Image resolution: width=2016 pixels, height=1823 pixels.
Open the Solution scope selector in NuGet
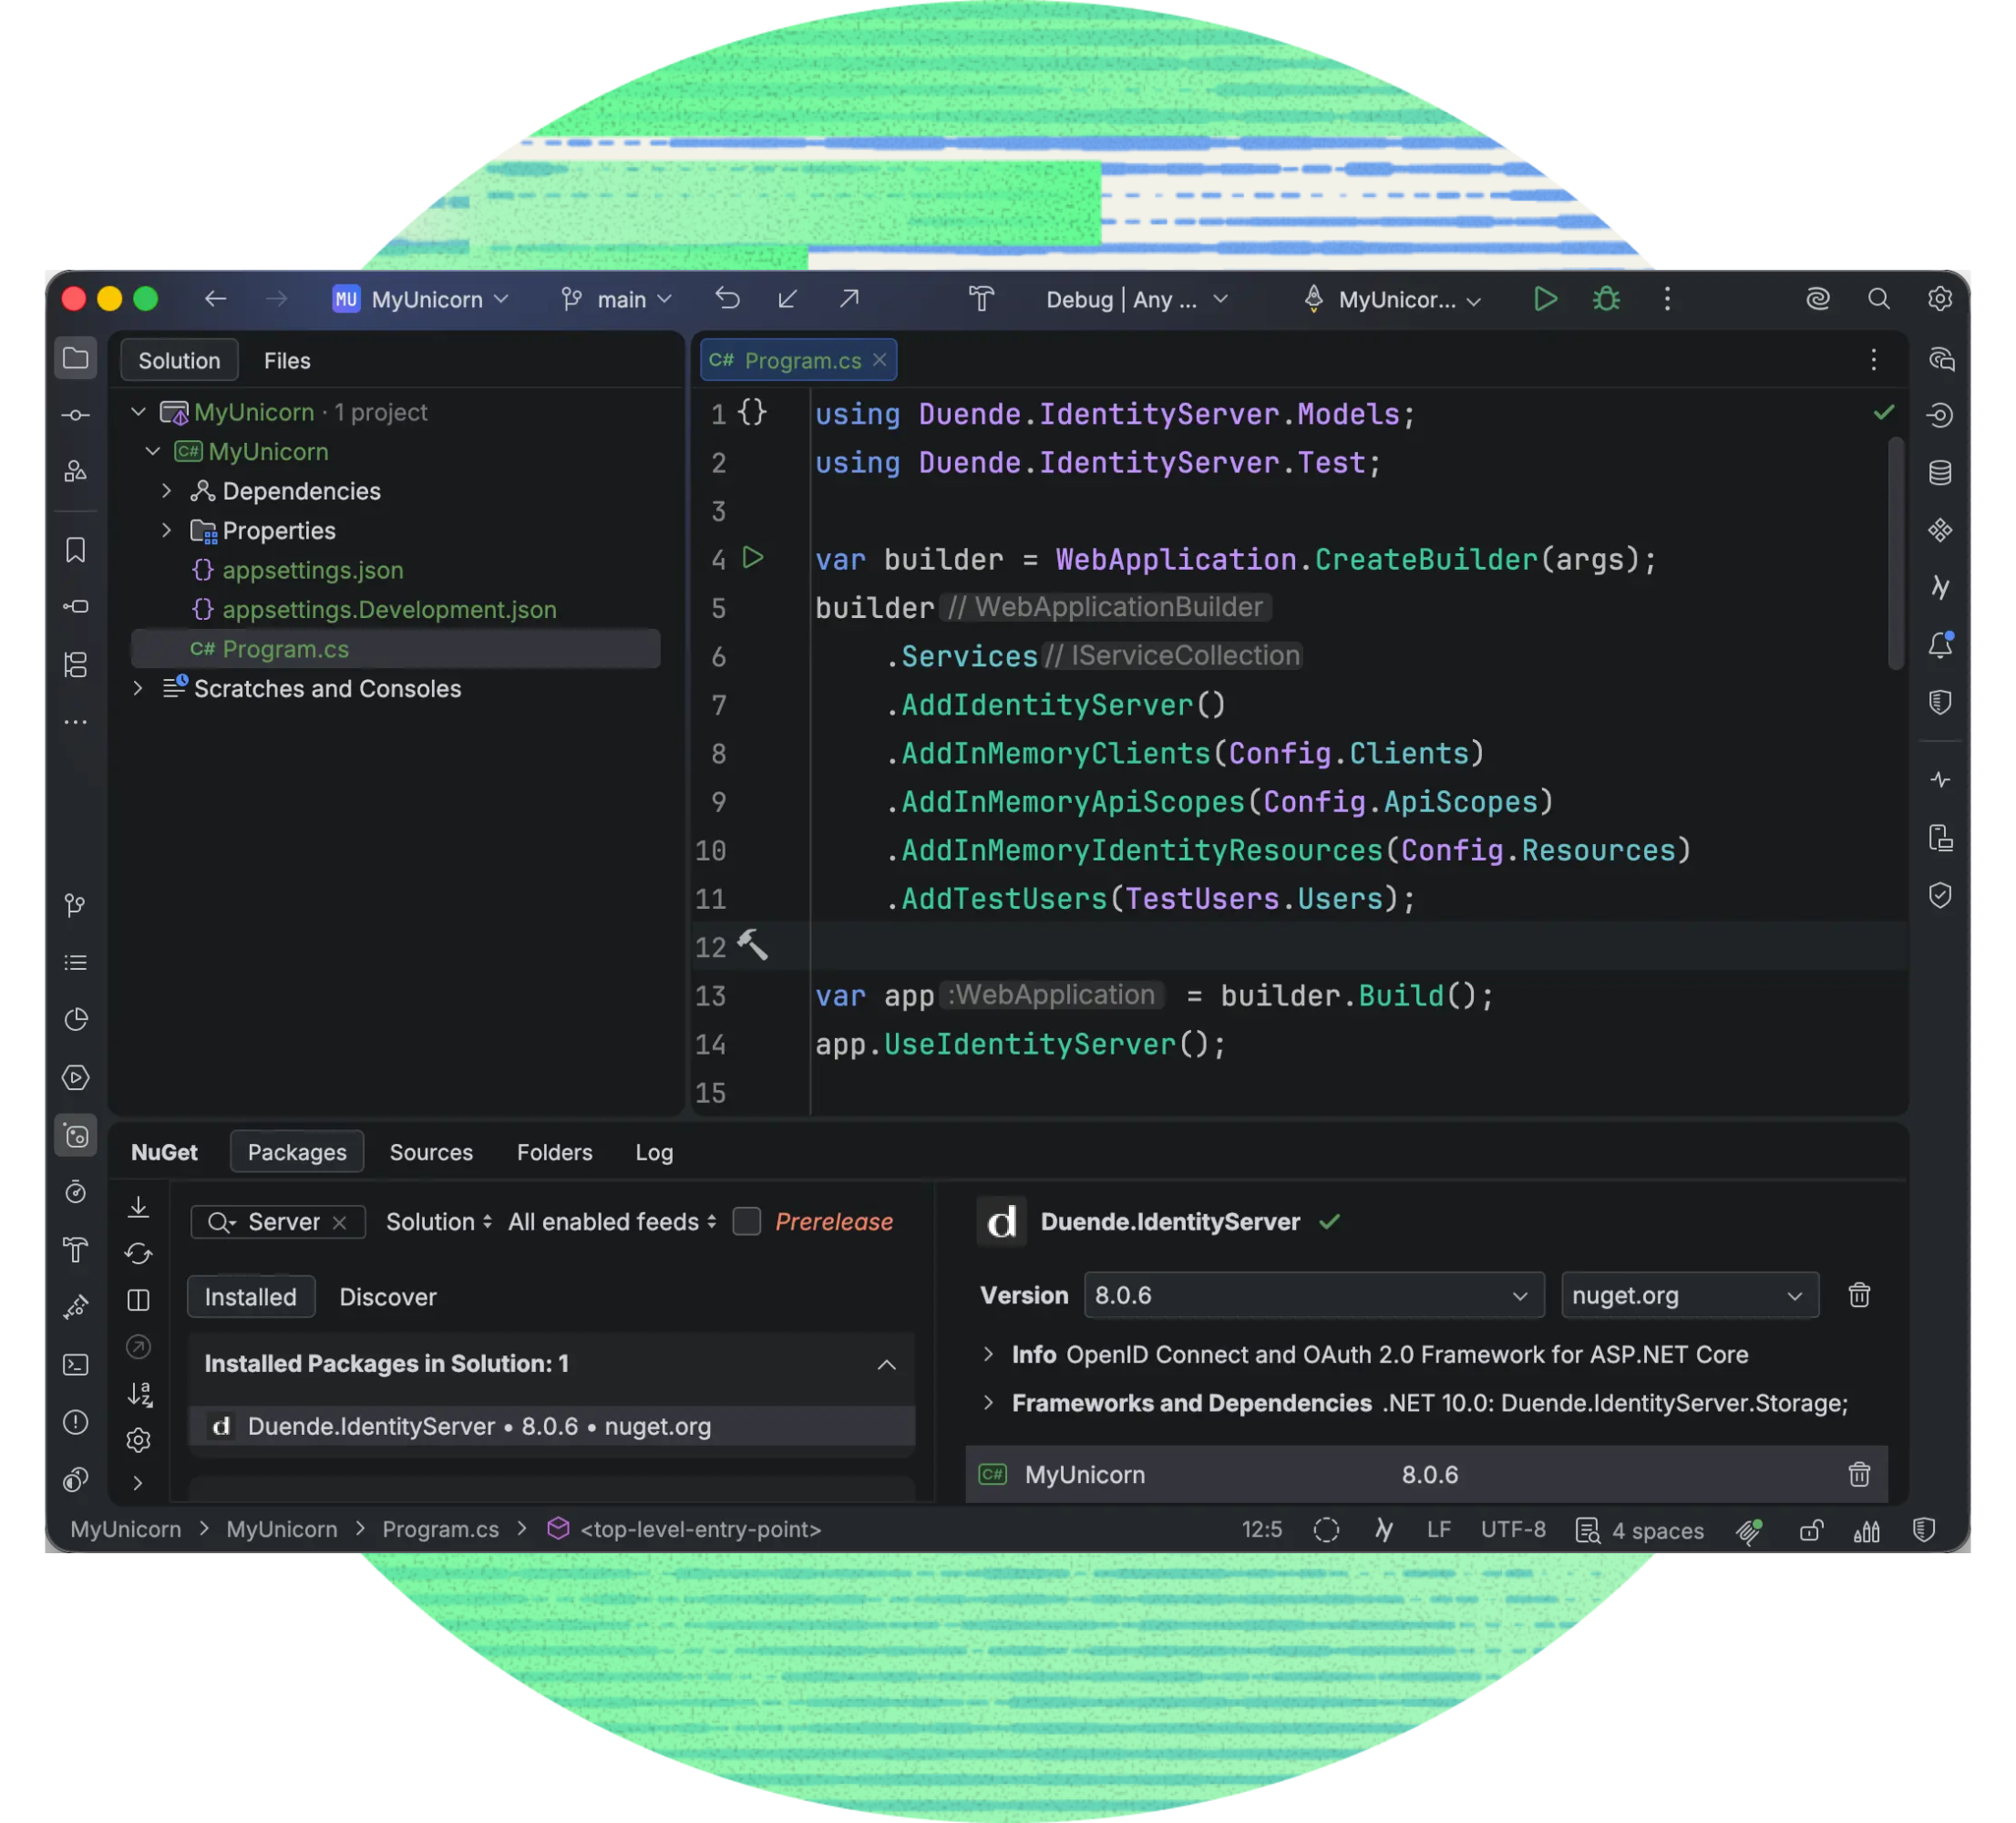coord(439,1221)
